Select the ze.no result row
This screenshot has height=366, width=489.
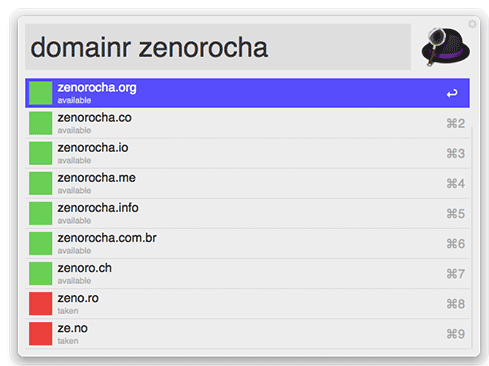click(x=247, y=334)
